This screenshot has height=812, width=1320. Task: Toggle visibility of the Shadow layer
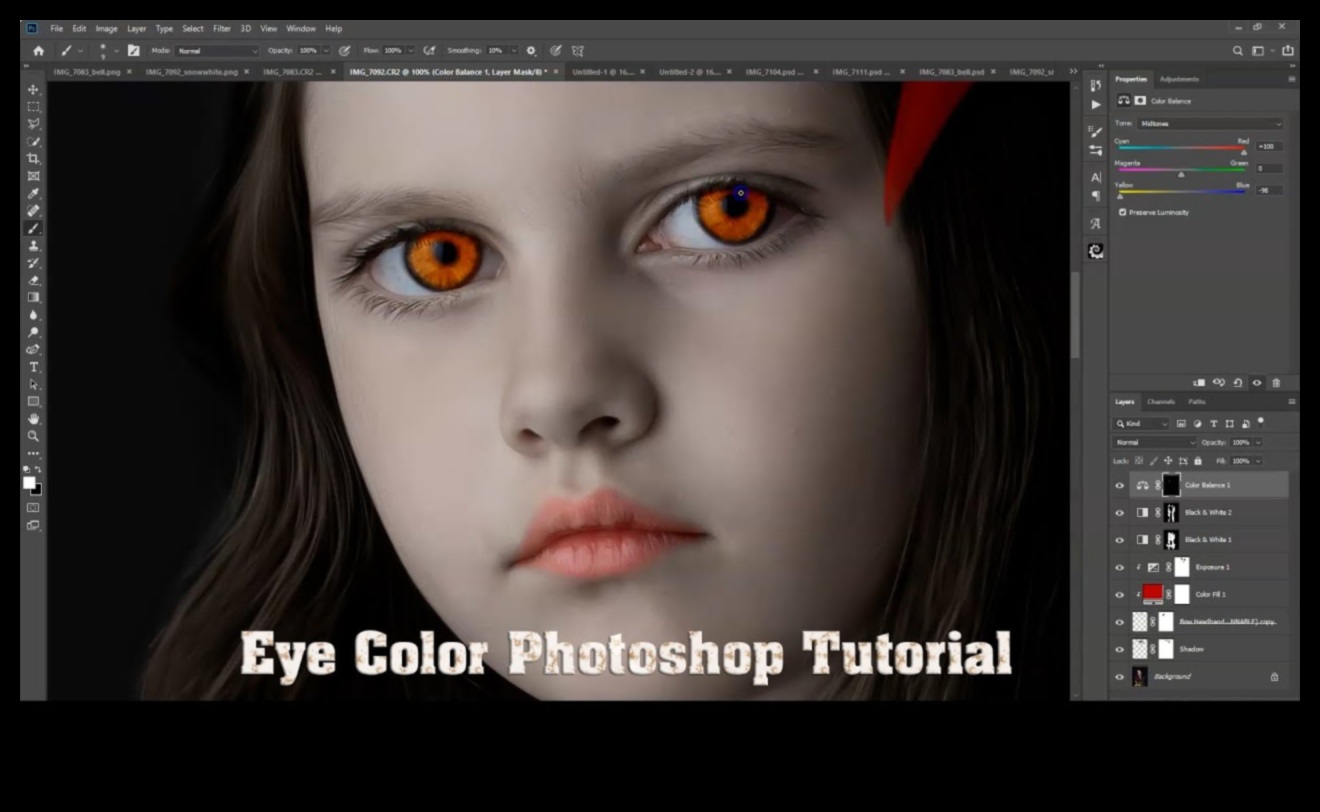[x=1119, y=649]
